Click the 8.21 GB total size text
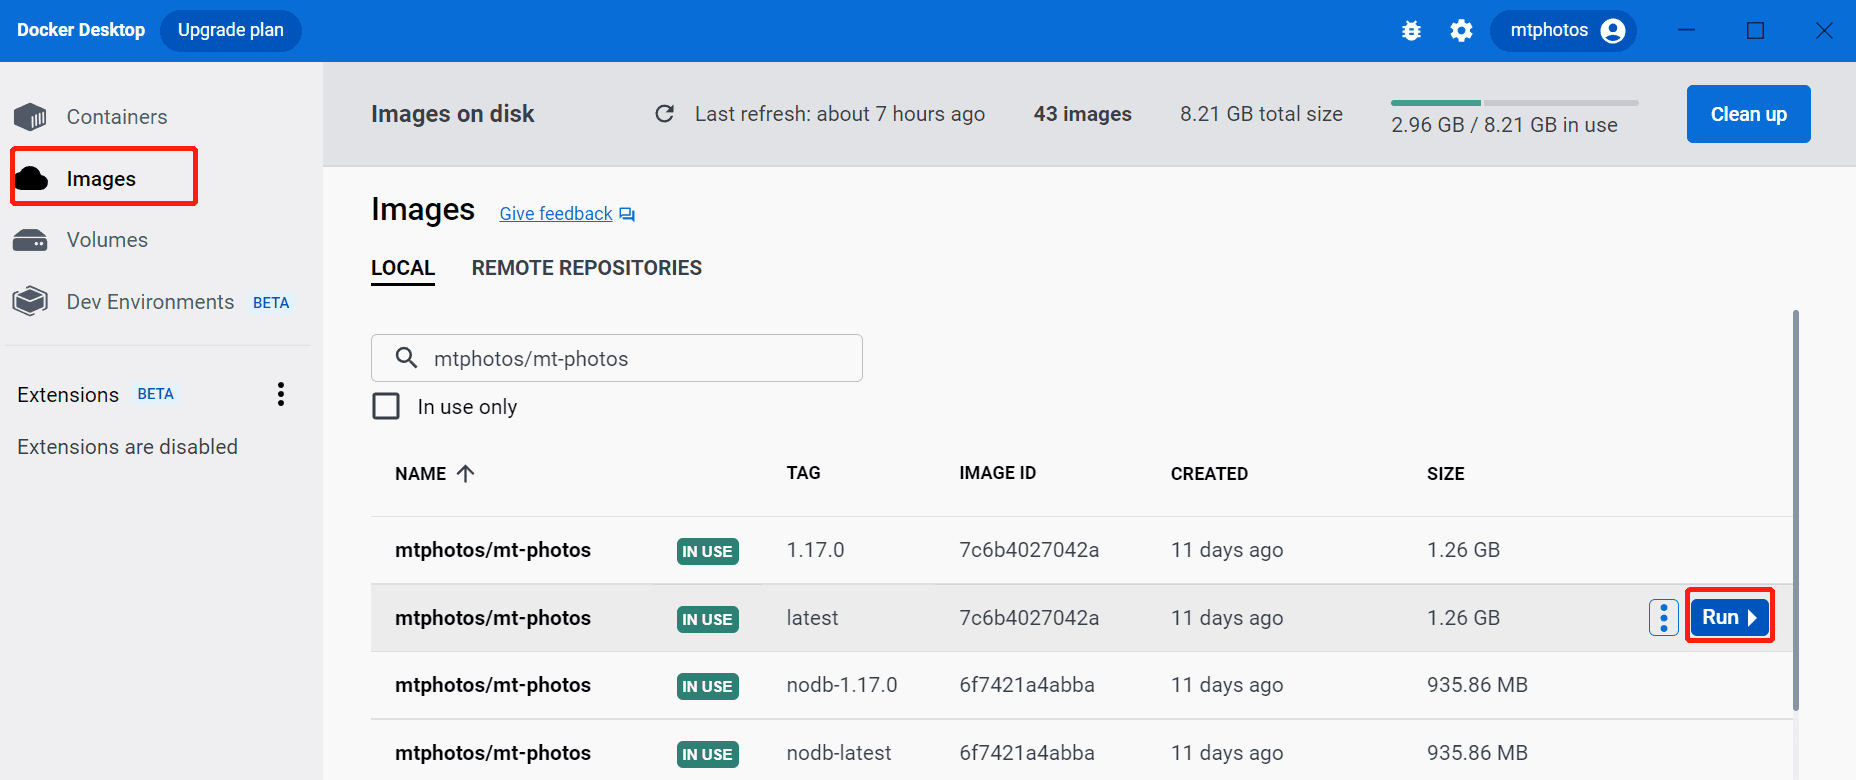Screen dimensions: 1856x780 click(1261, 114)
